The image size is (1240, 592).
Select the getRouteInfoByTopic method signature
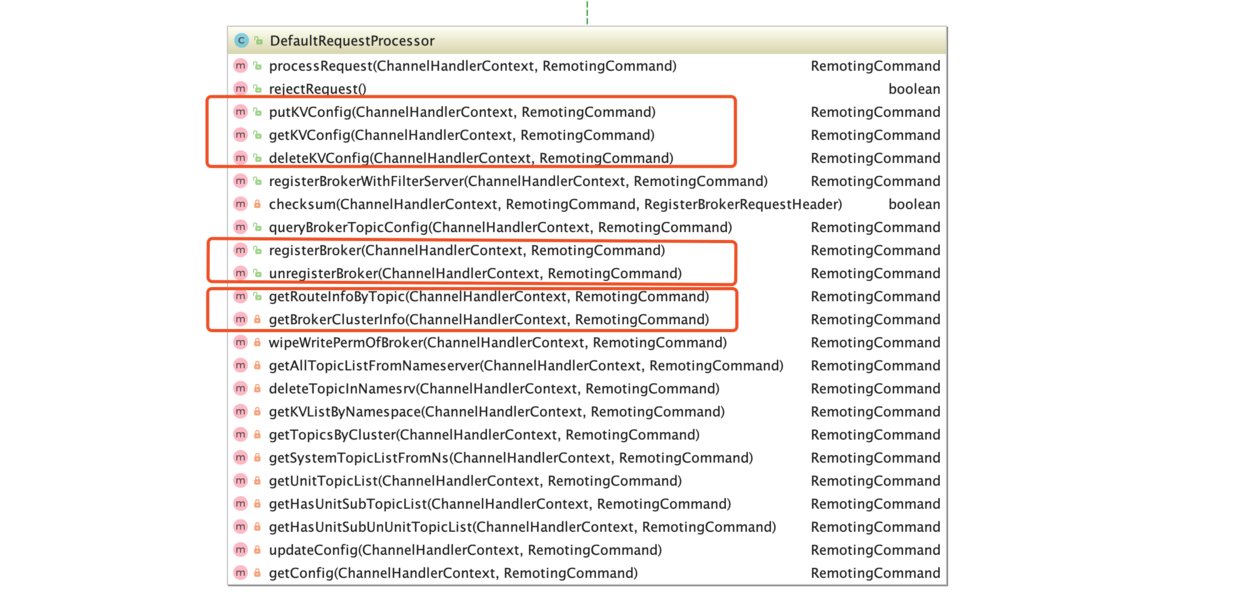click(489, 296)
